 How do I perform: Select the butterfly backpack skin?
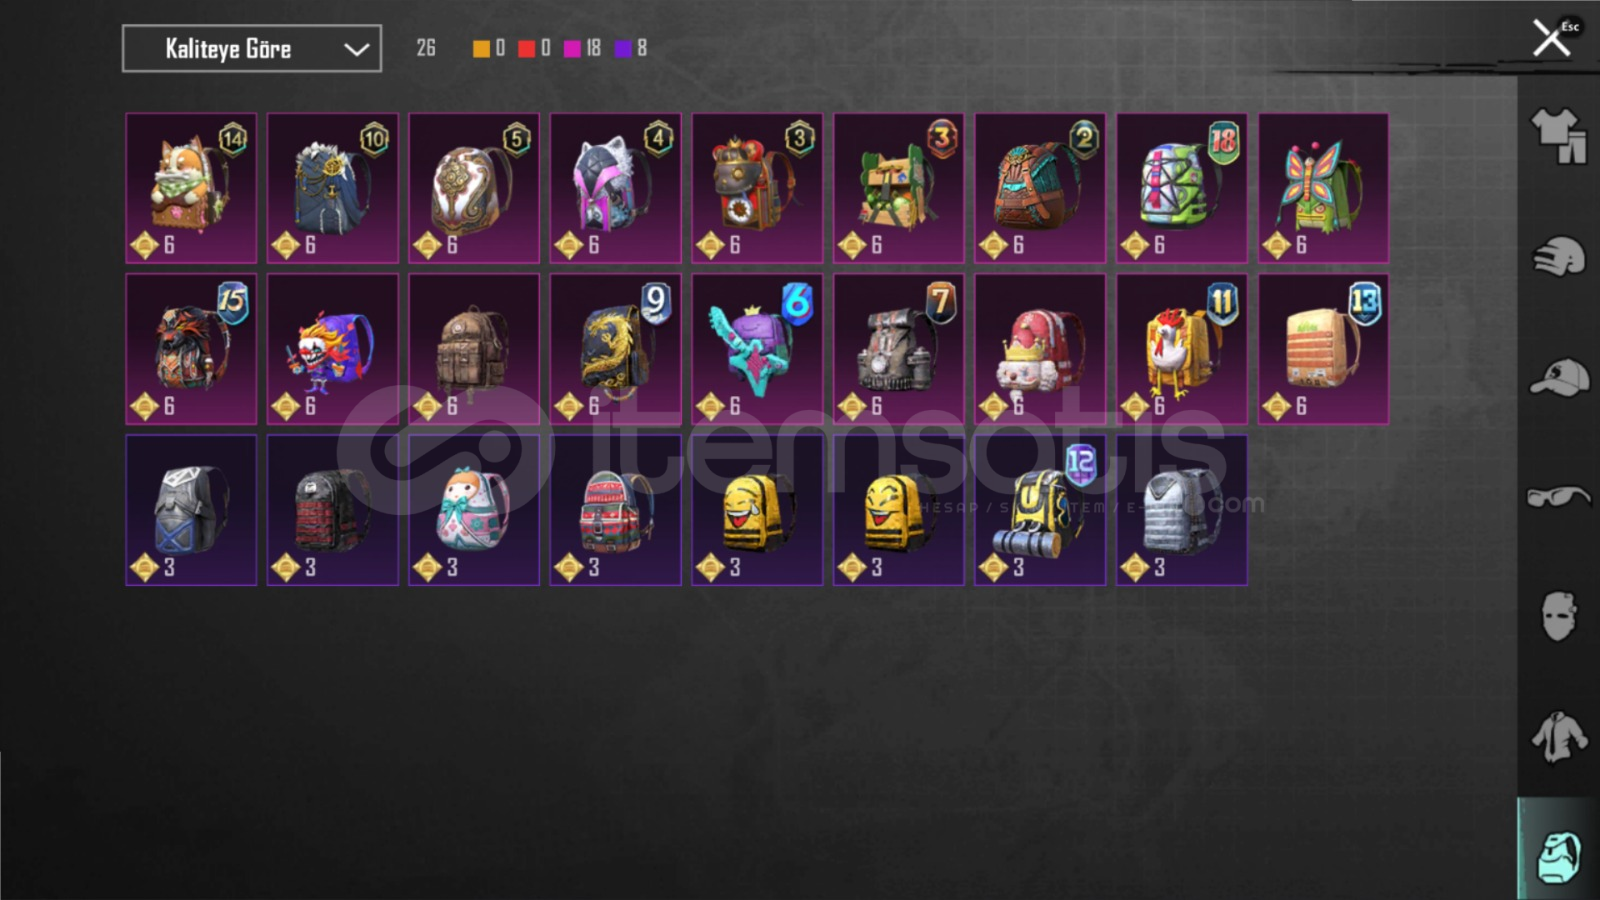pyautogui.click(x=1323, y=188)
